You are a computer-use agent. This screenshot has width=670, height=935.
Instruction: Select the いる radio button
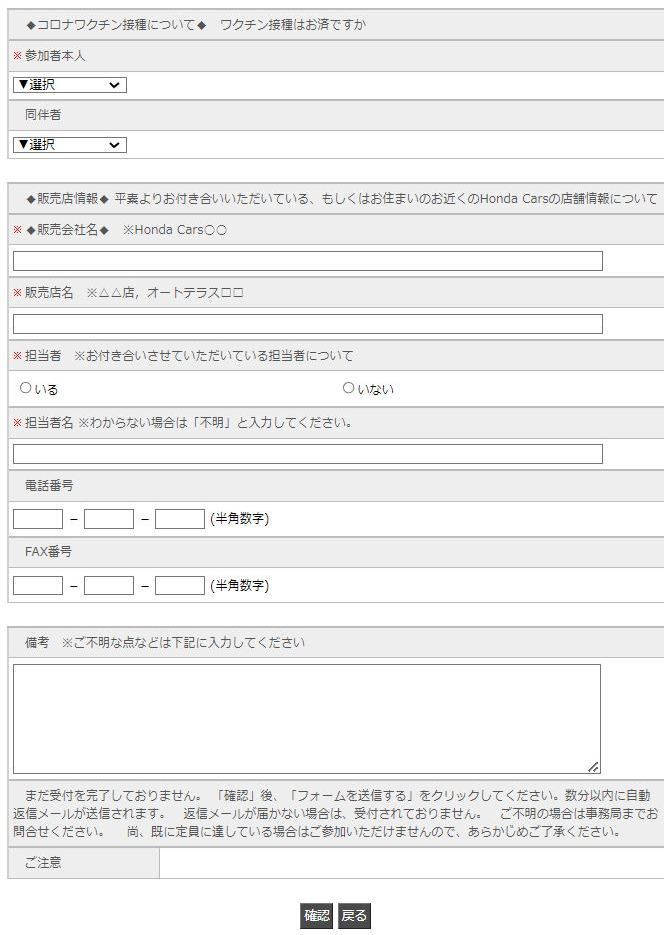(x=26, y=388)
